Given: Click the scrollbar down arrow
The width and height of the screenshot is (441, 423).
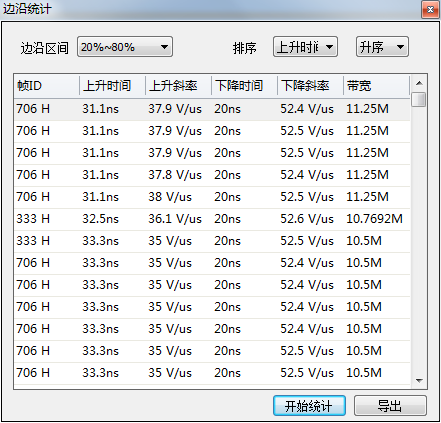Looking at the screenshot, I should tap(419, 381).
